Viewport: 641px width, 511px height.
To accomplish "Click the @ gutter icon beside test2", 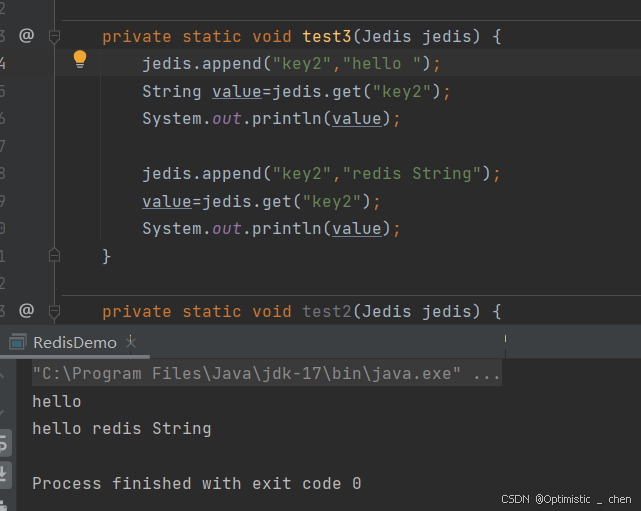I will [x=27, y=311].
